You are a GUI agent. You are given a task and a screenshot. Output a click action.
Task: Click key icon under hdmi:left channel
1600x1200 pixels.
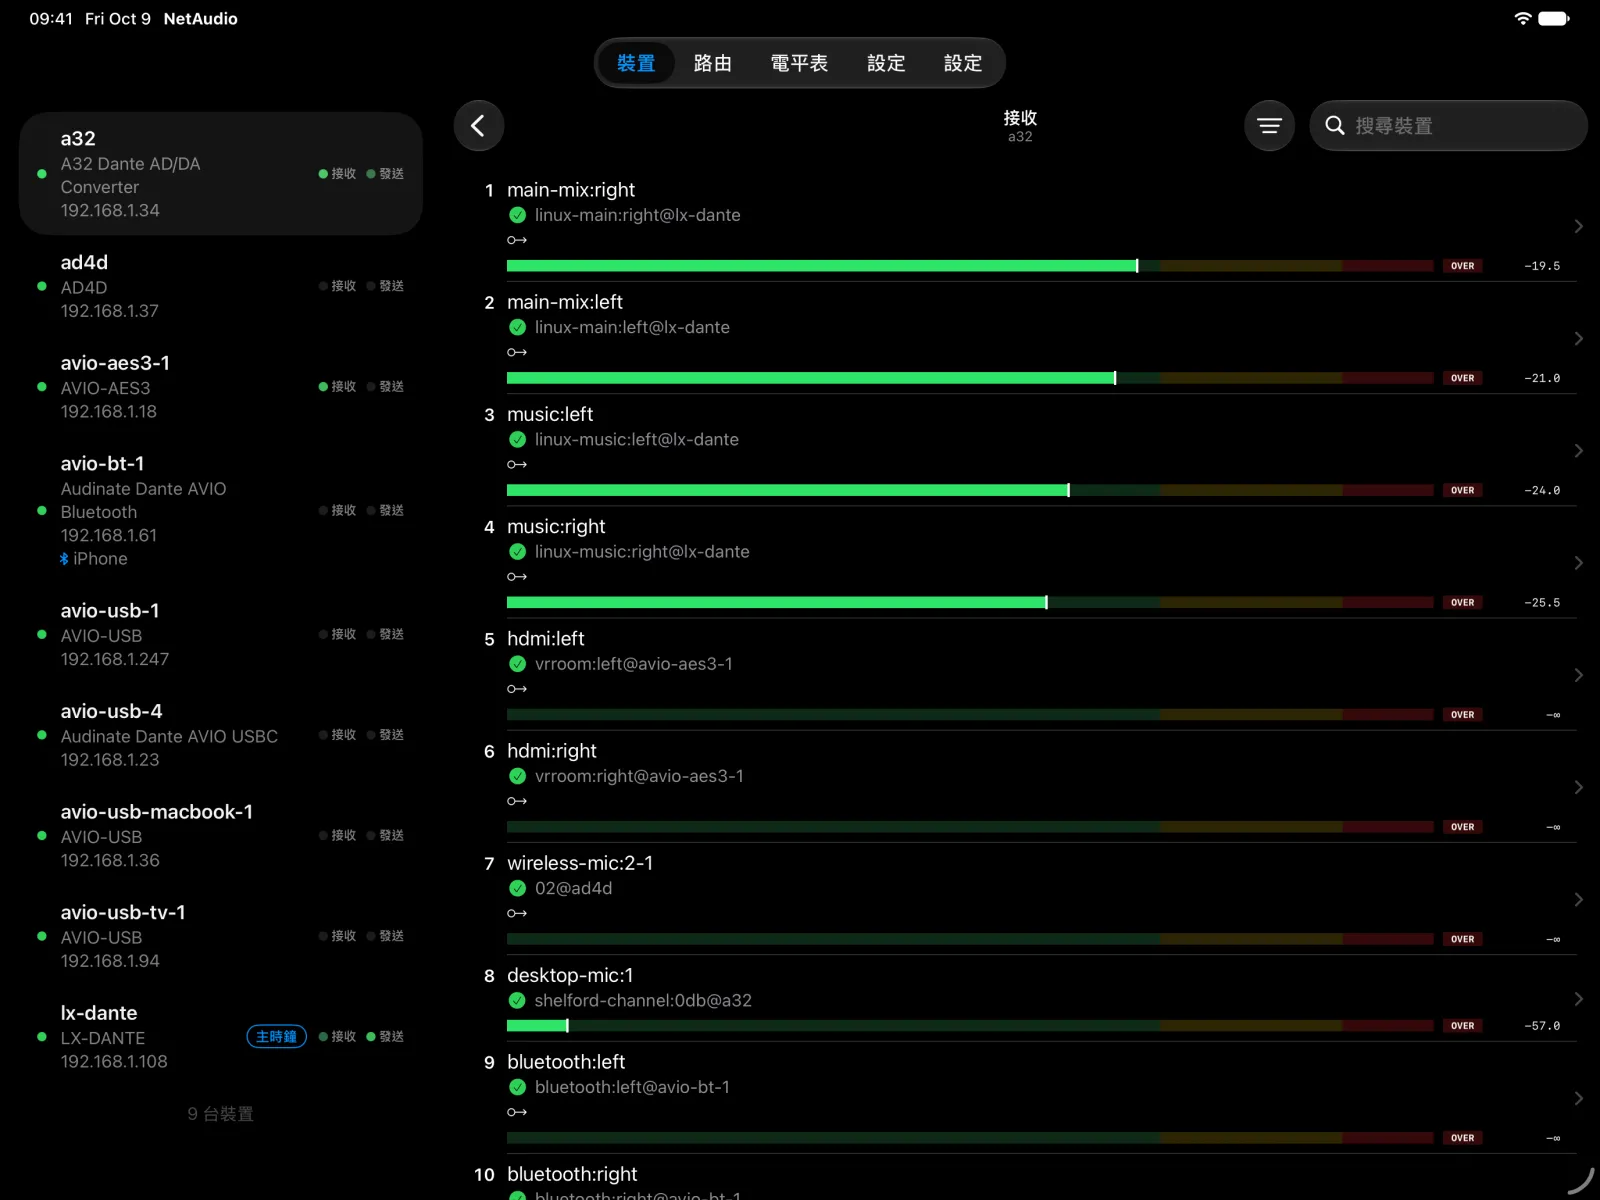click(x=517, y=689)
